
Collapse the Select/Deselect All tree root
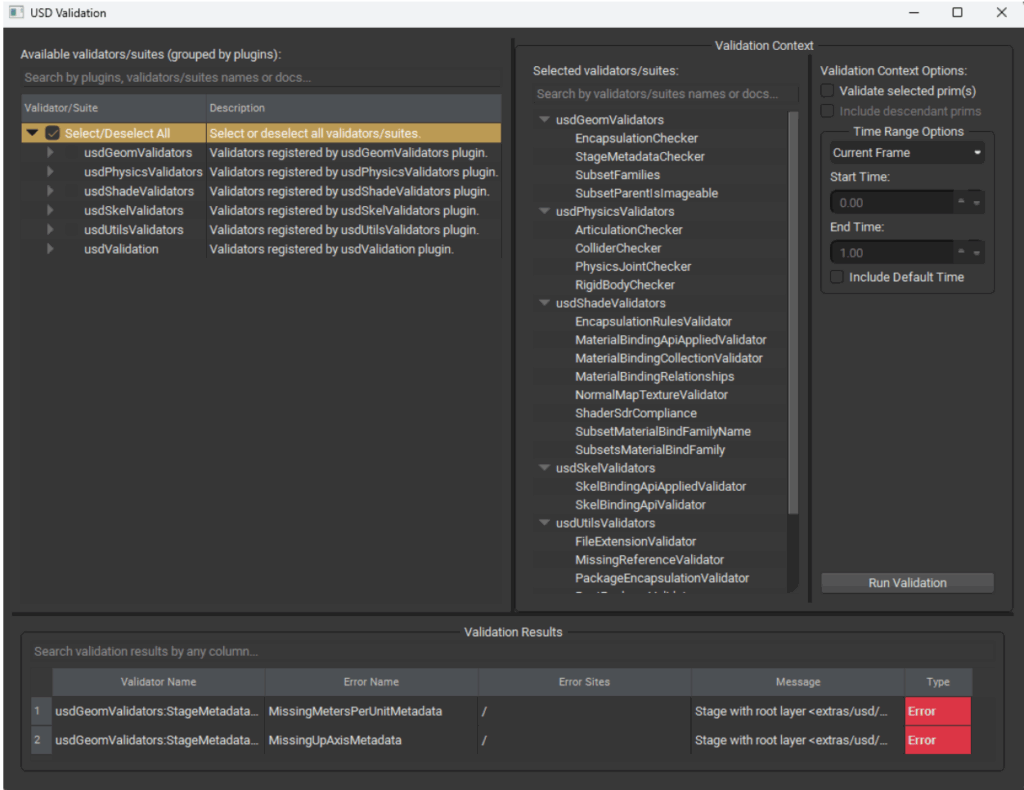(x=33, y=133)
